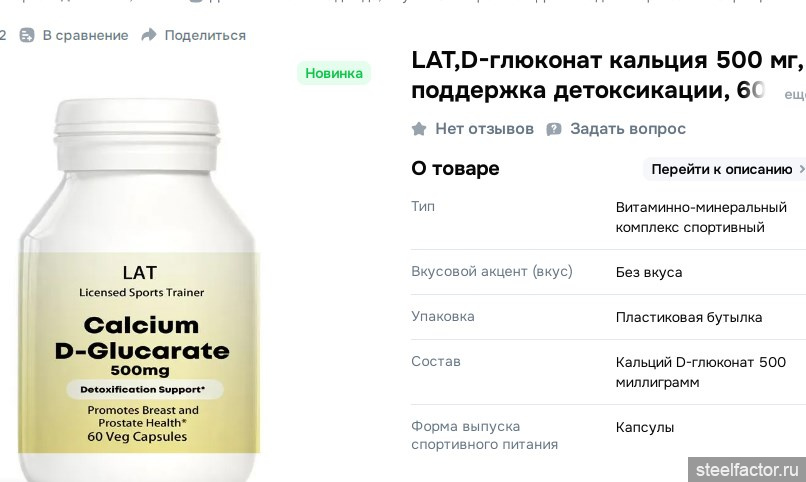
Task: Click the О товаре heading
Action: point(455,169)
